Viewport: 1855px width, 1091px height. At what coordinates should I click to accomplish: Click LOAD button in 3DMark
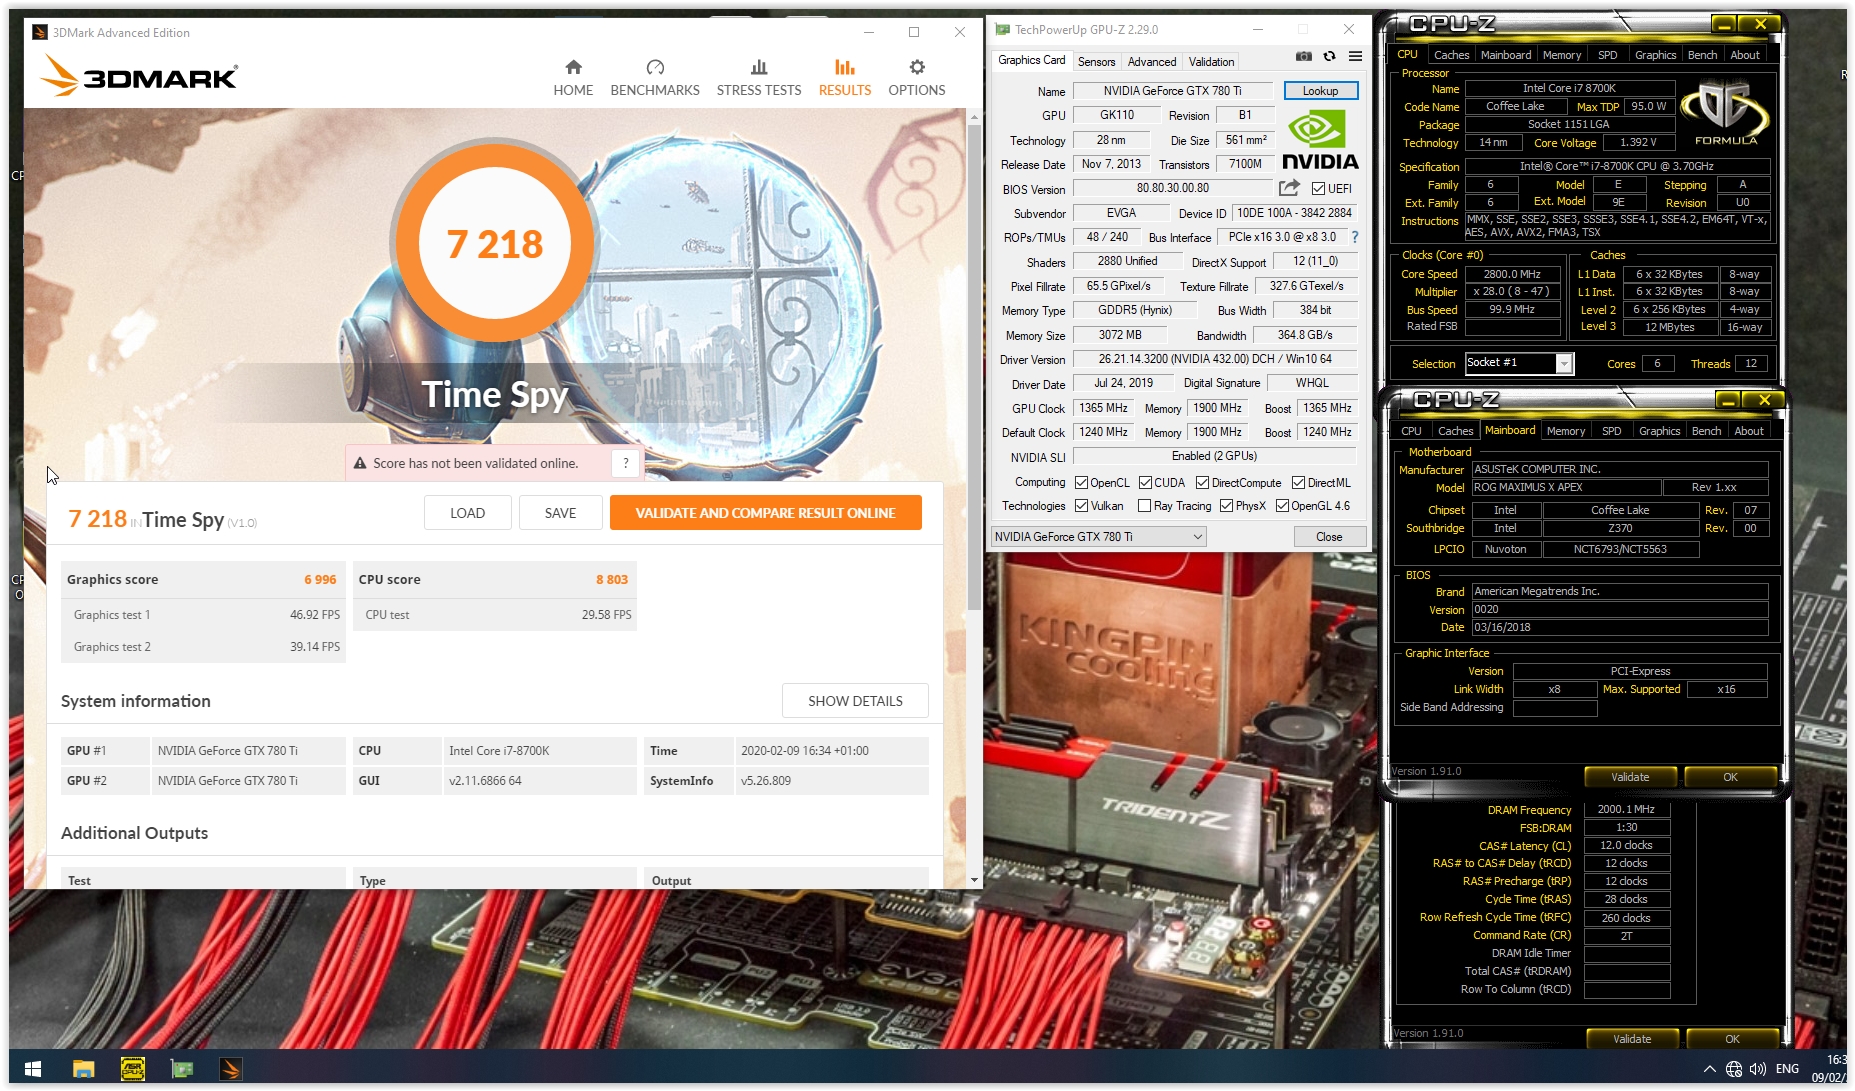click(x=467, y=513)
